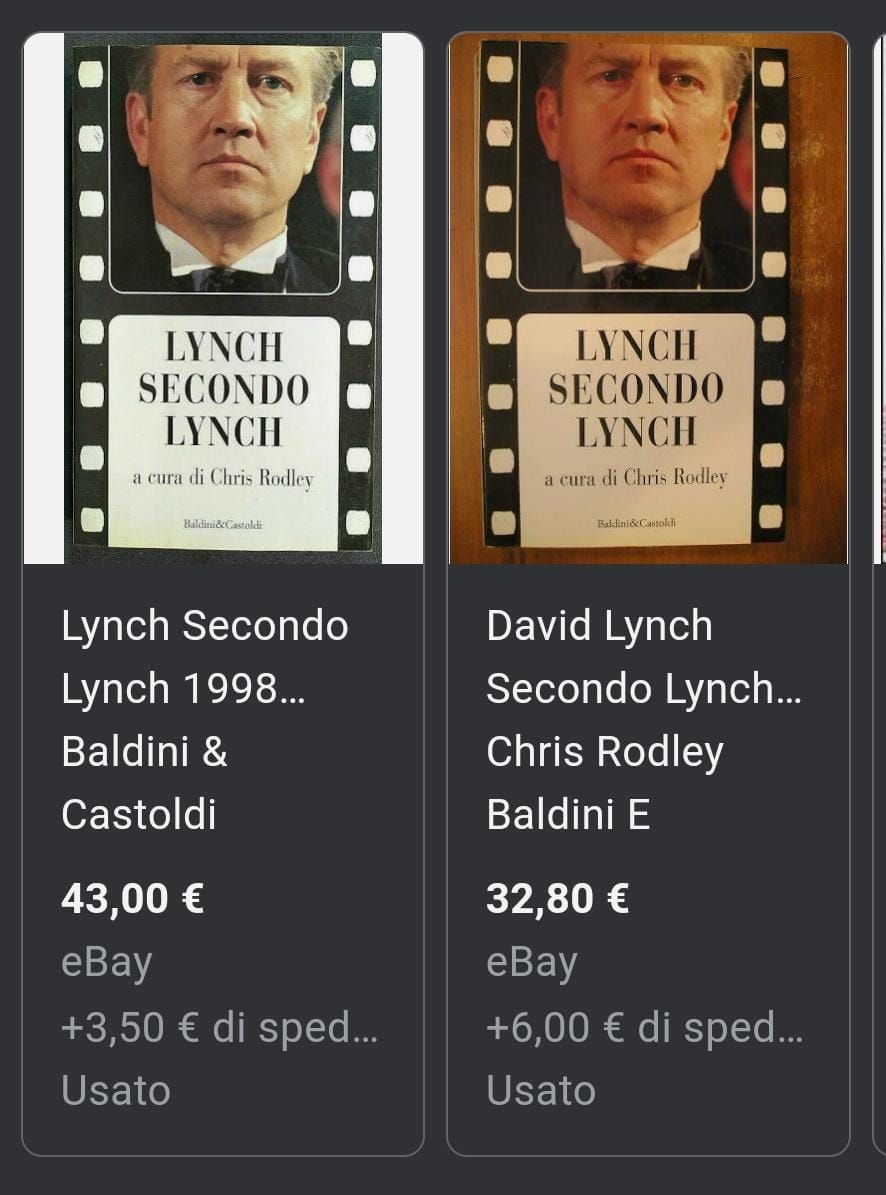886x1195 pixels.
Task: Tap the Lynch Secondo Lynch title on left cover
Action: (x=224, y=389)
